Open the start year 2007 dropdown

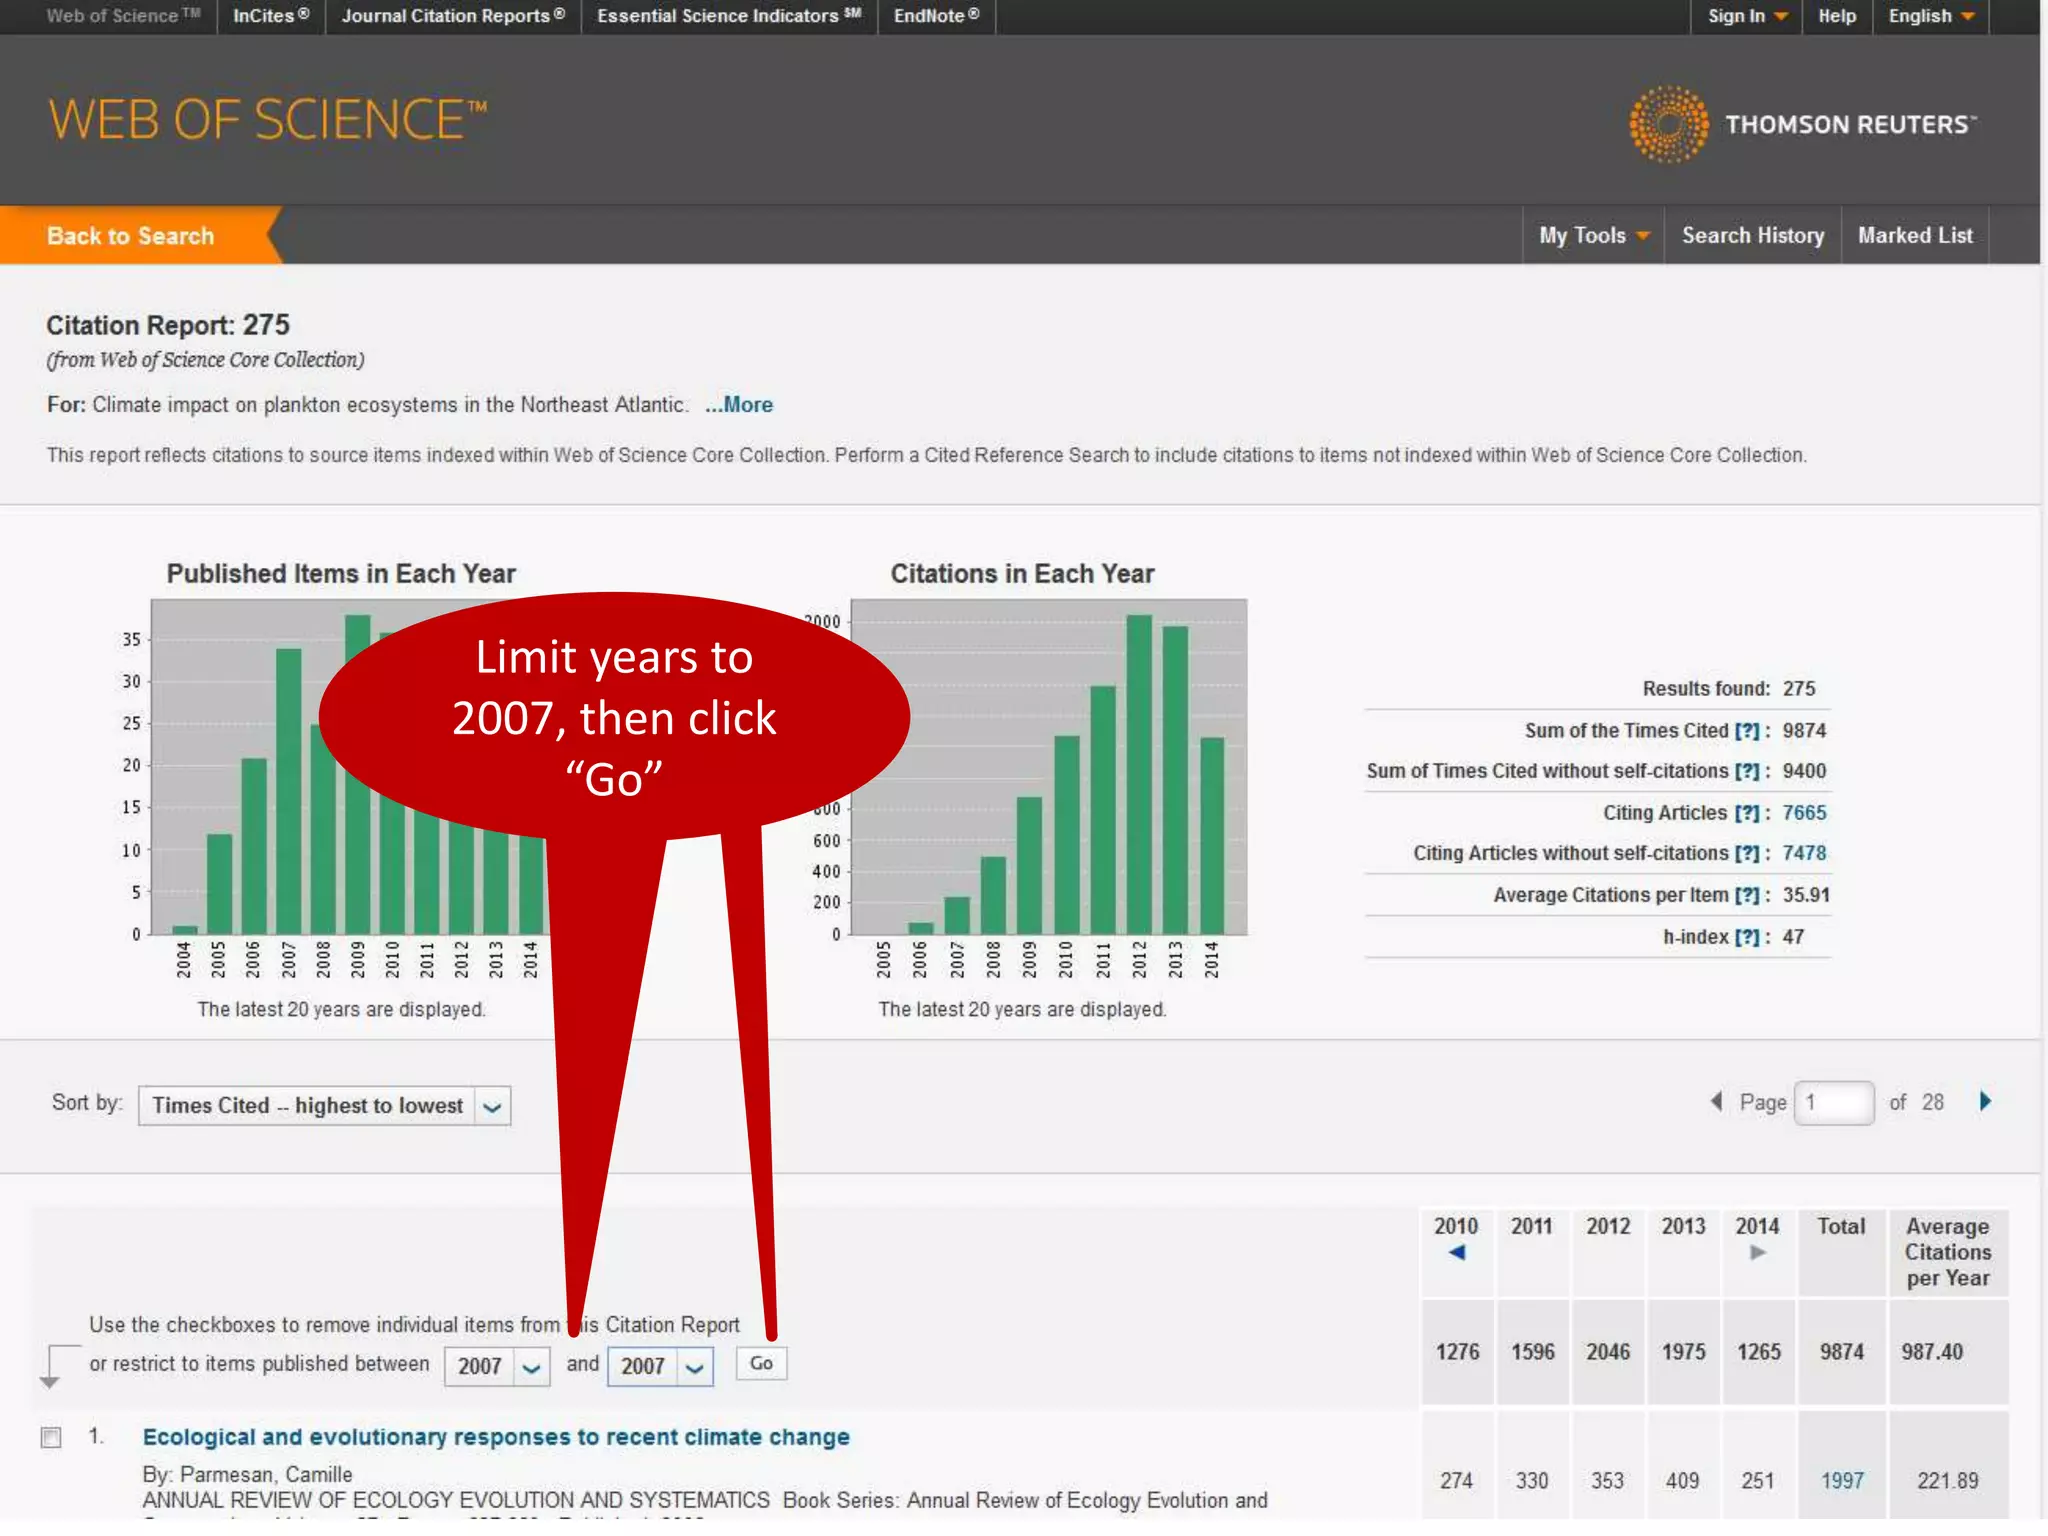coord(497,1366)
